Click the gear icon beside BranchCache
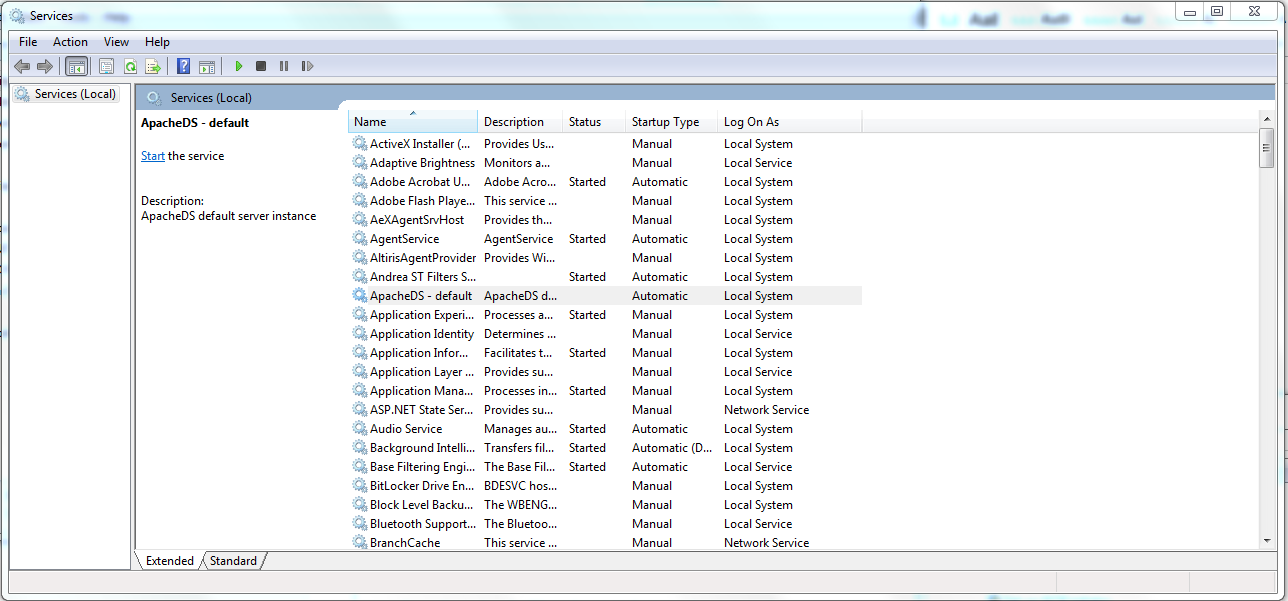The height and width of the screenshot is (601, 1288). click(360, 543)
